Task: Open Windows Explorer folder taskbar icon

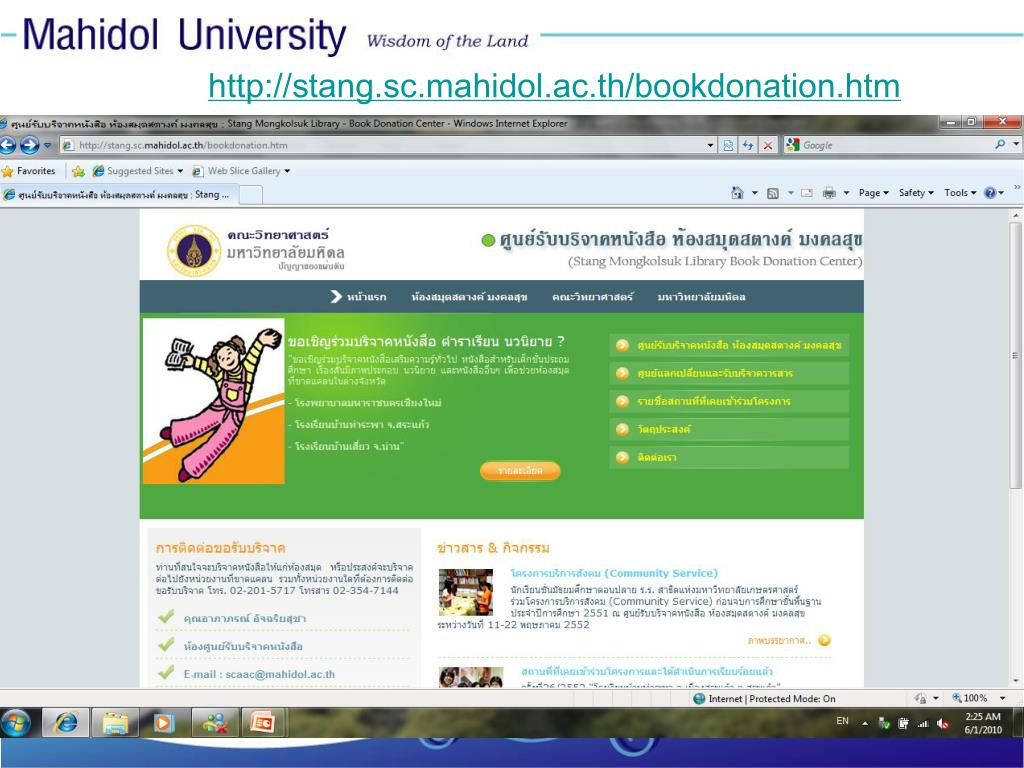Action: tap(116, 723)
